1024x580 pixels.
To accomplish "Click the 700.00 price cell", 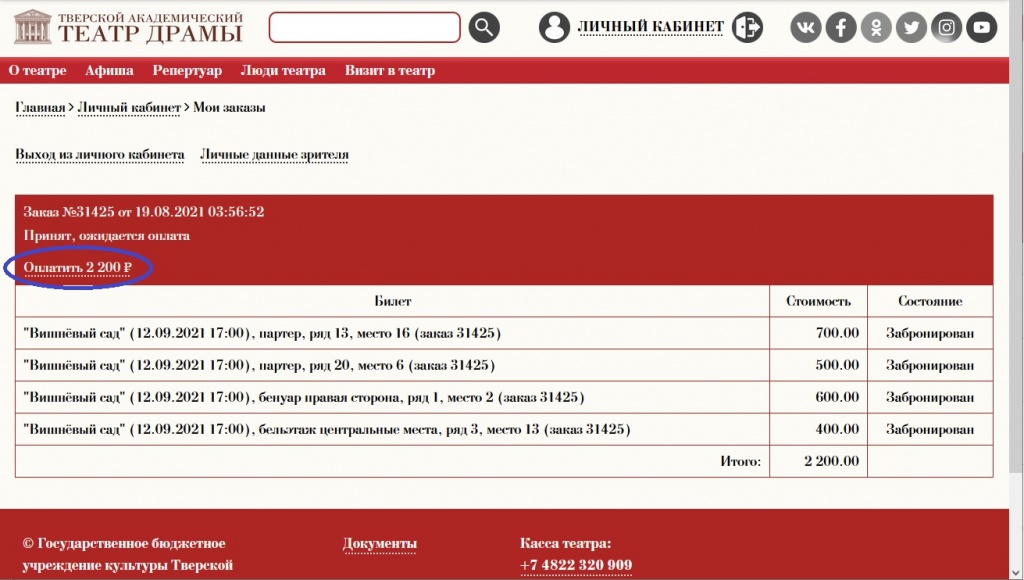I will point(818,333).
